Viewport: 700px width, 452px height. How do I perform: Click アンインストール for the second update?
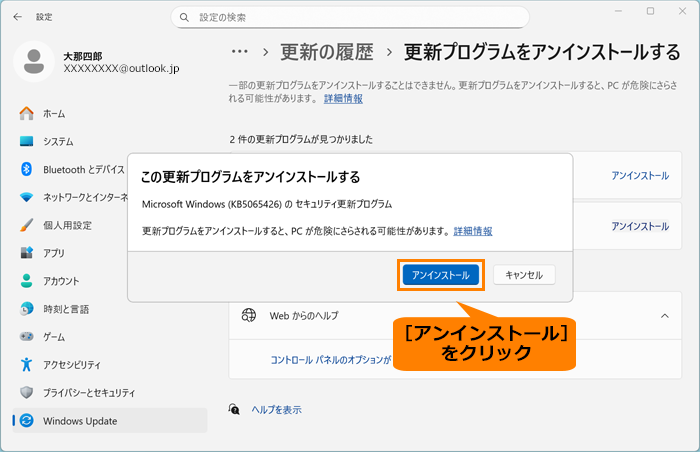point(640,226)
